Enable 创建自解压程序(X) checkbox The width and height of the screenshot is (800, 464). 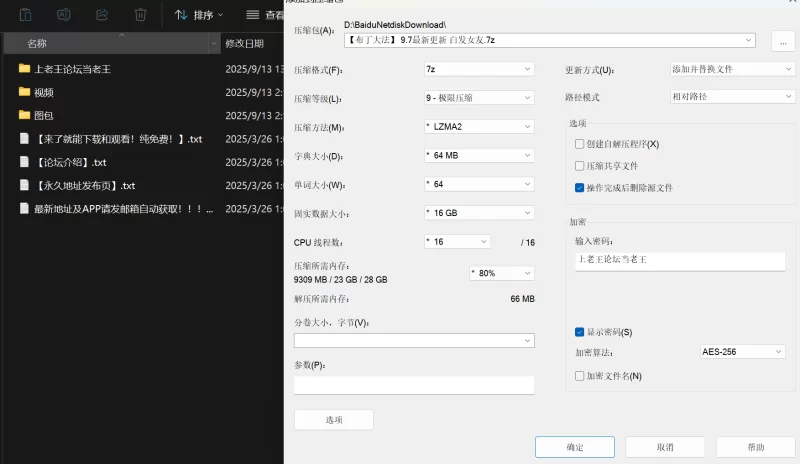[579, 144]
